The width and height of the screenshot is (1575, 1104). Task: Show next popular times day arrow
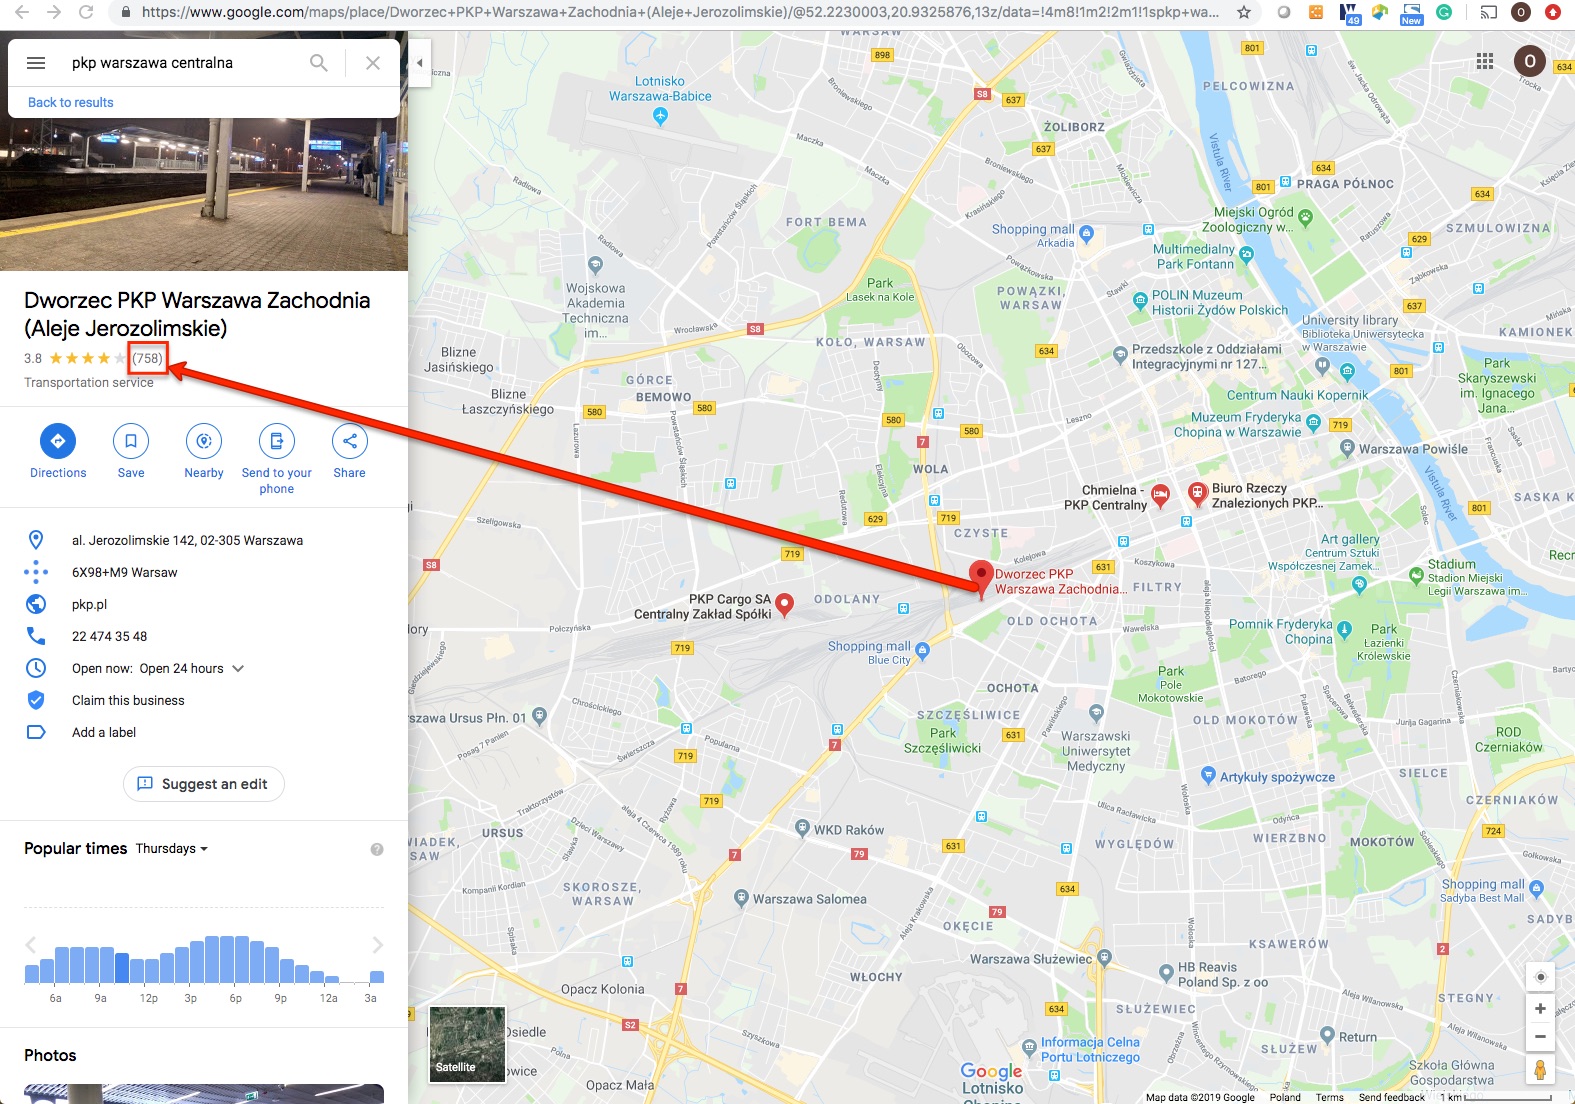377,945
